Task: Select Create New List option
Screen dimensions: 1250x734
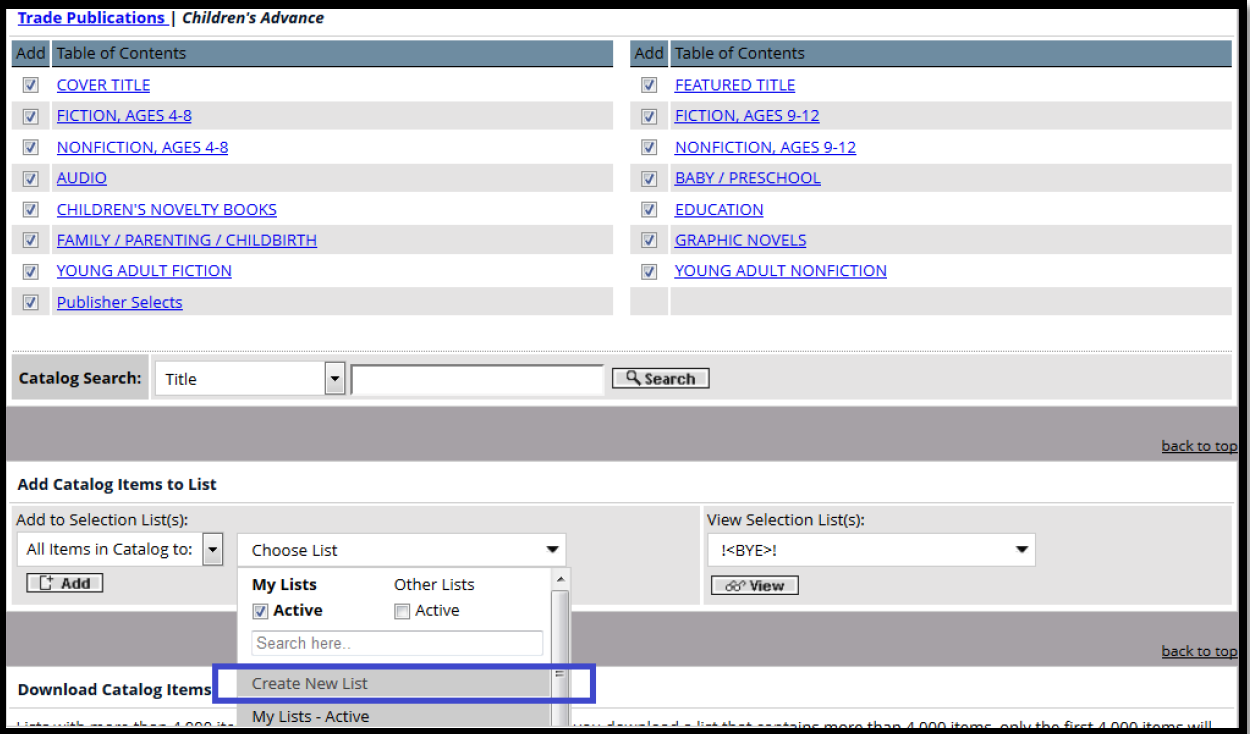Action: 310,684
